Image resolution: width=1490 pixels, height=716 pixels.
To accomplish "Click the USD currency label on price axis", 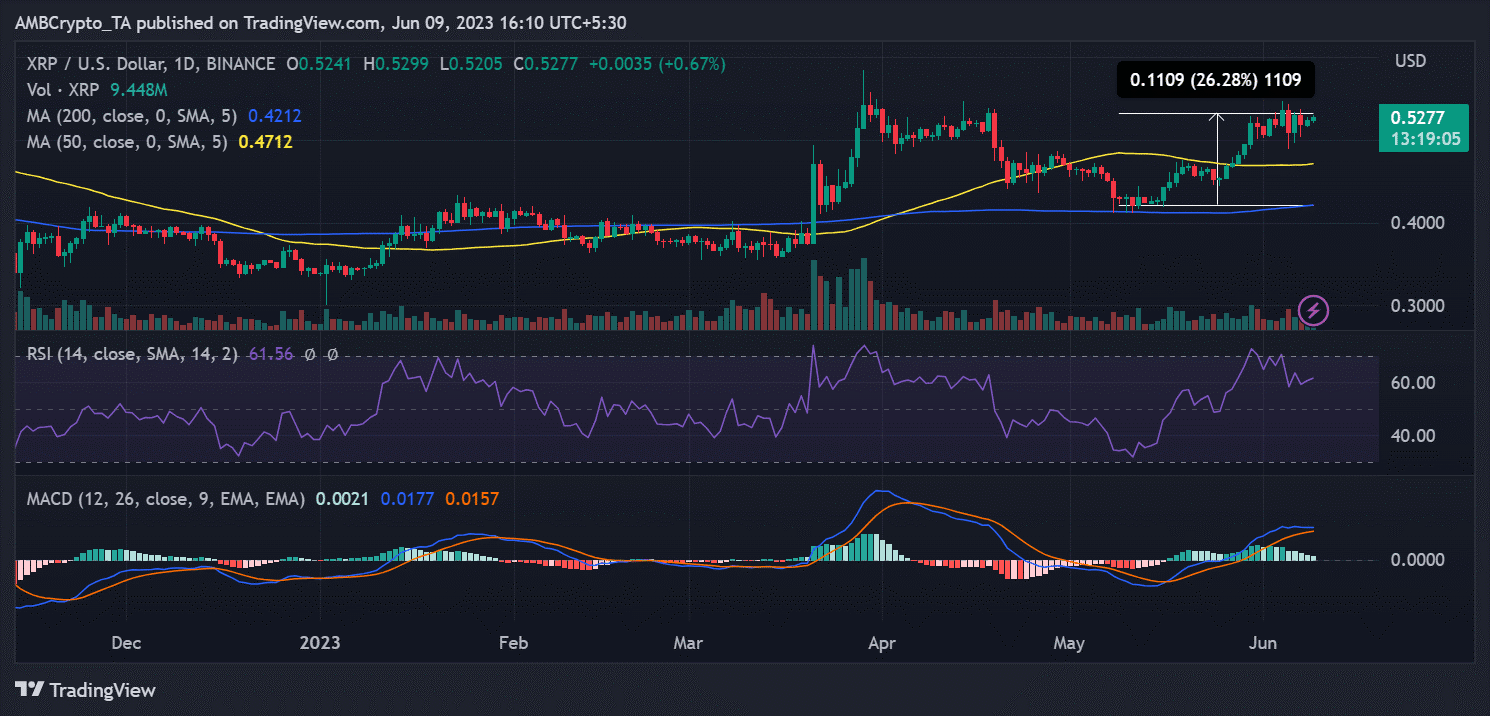I will click(x=1411, y=62).
